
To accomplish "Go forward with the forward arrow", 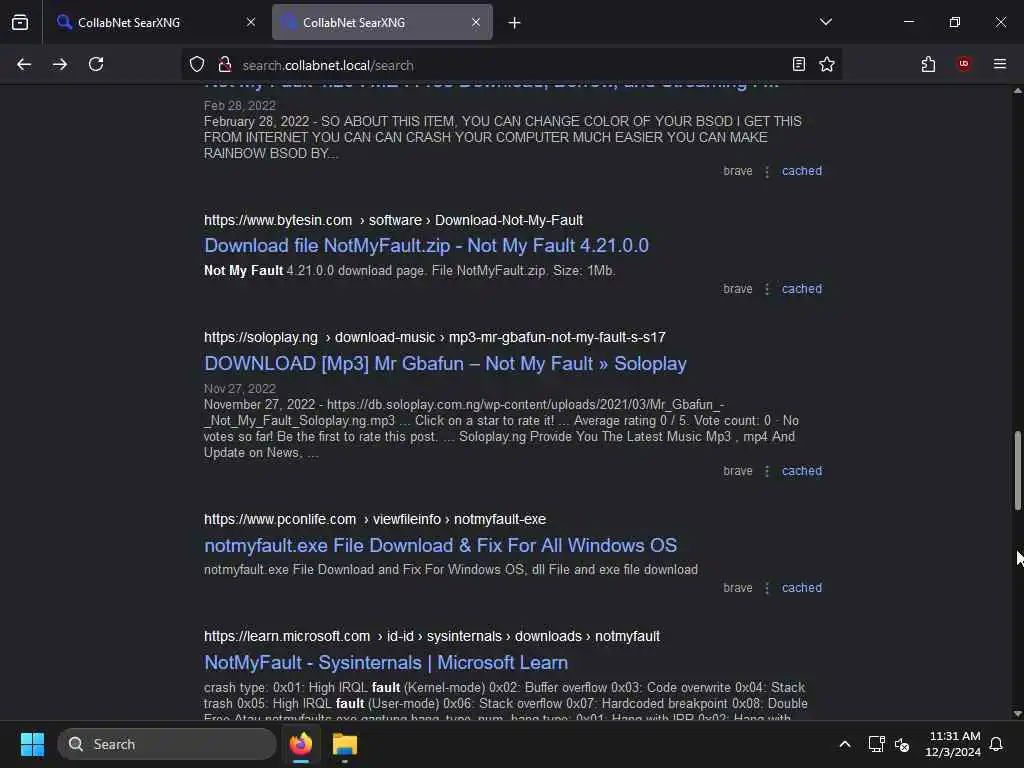I will (x=60, y=64).
